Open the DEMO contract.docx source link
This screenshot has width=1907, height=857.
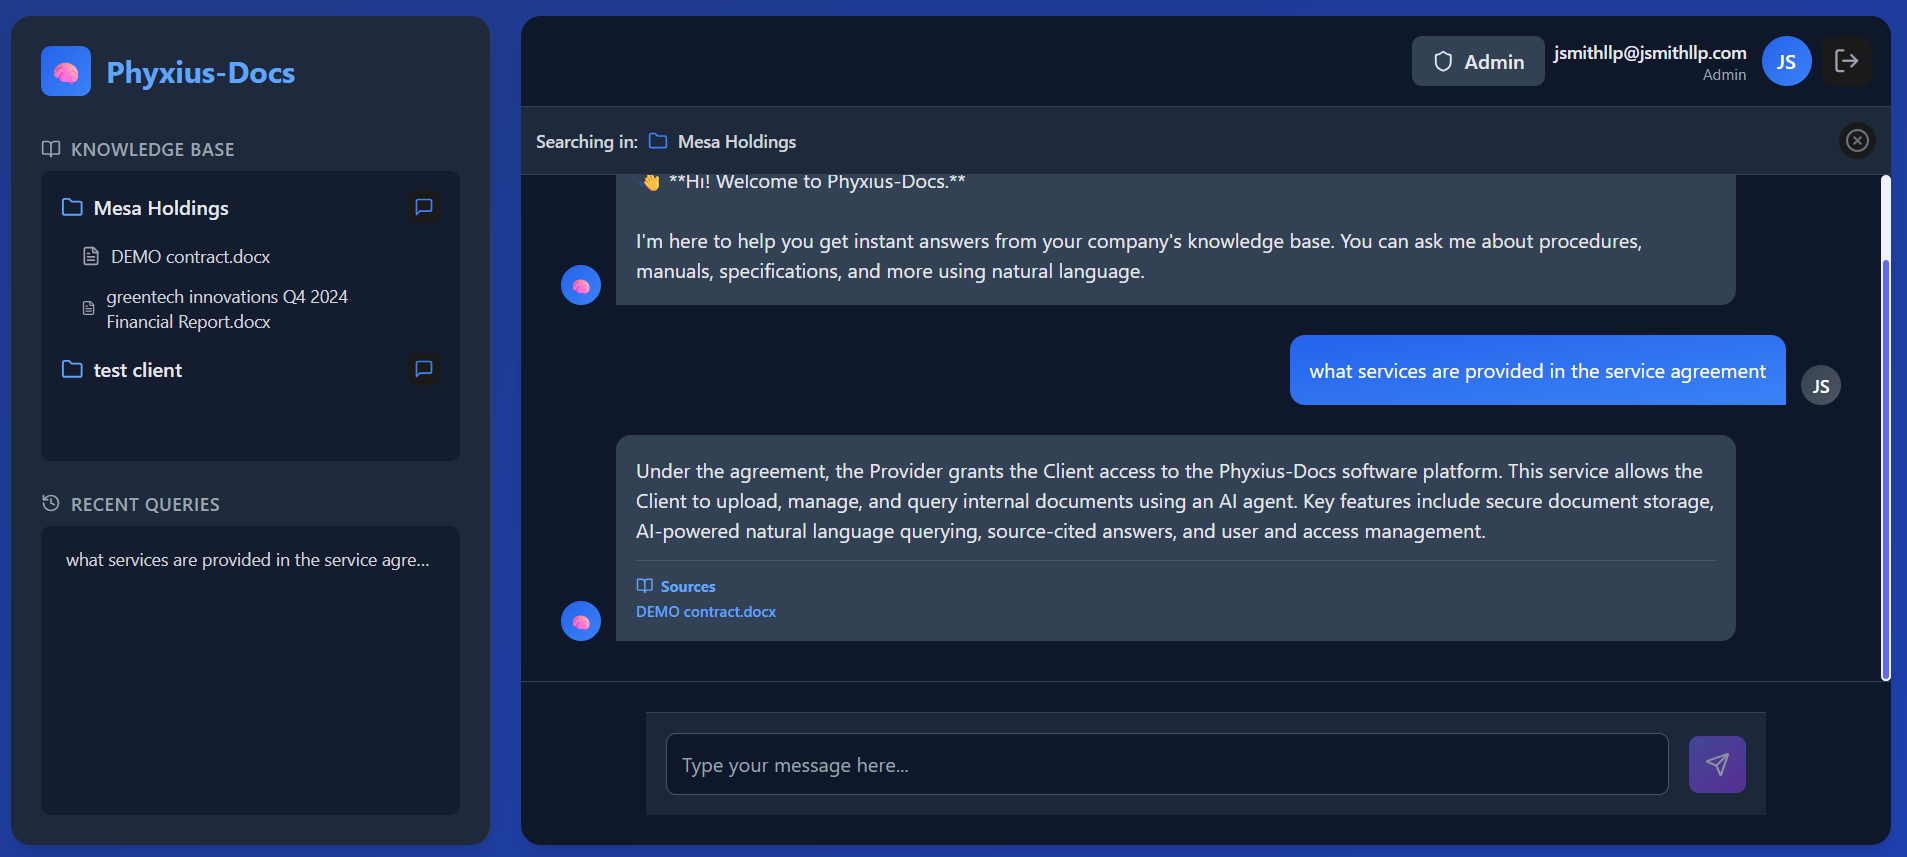click(706, 612)
